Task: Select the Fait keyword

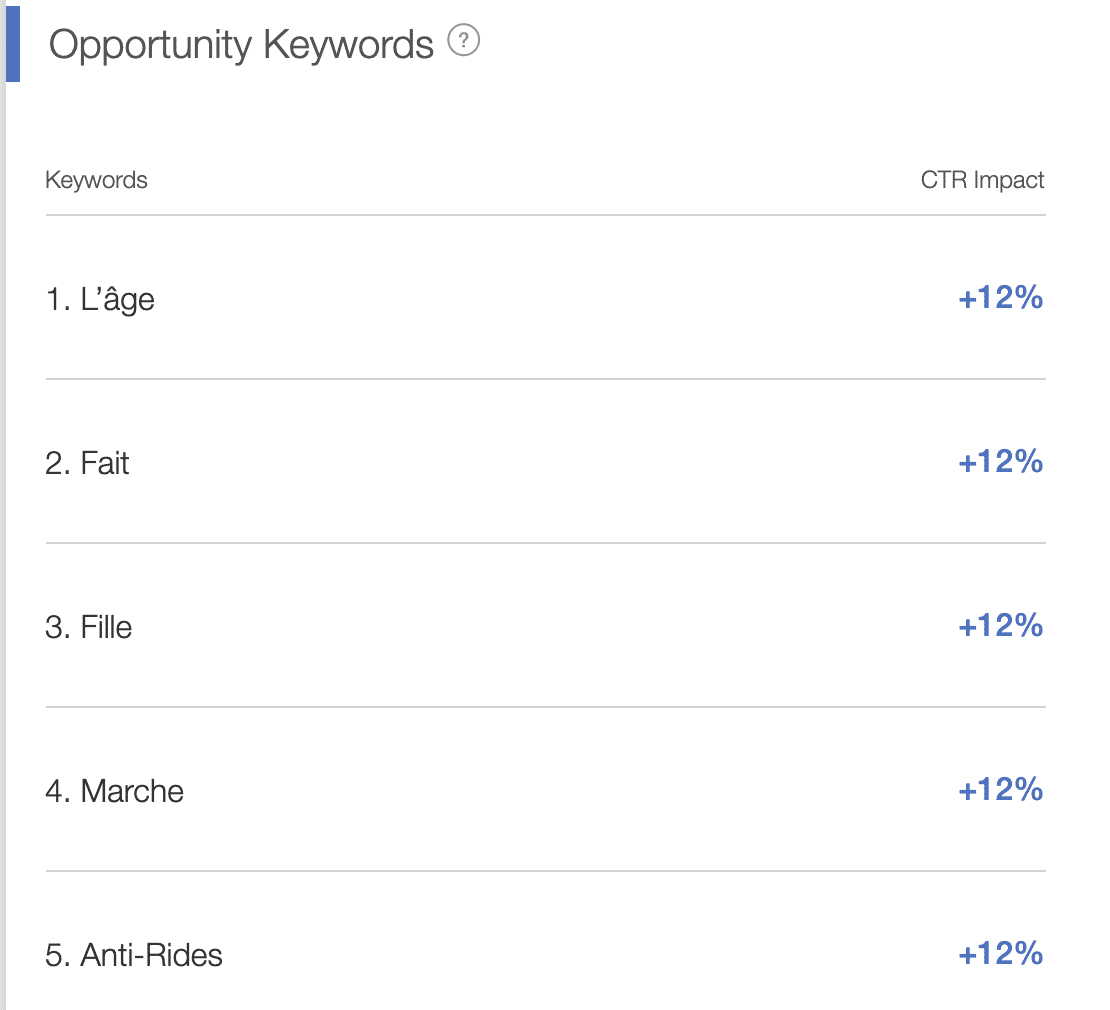Action: (105, 463)
